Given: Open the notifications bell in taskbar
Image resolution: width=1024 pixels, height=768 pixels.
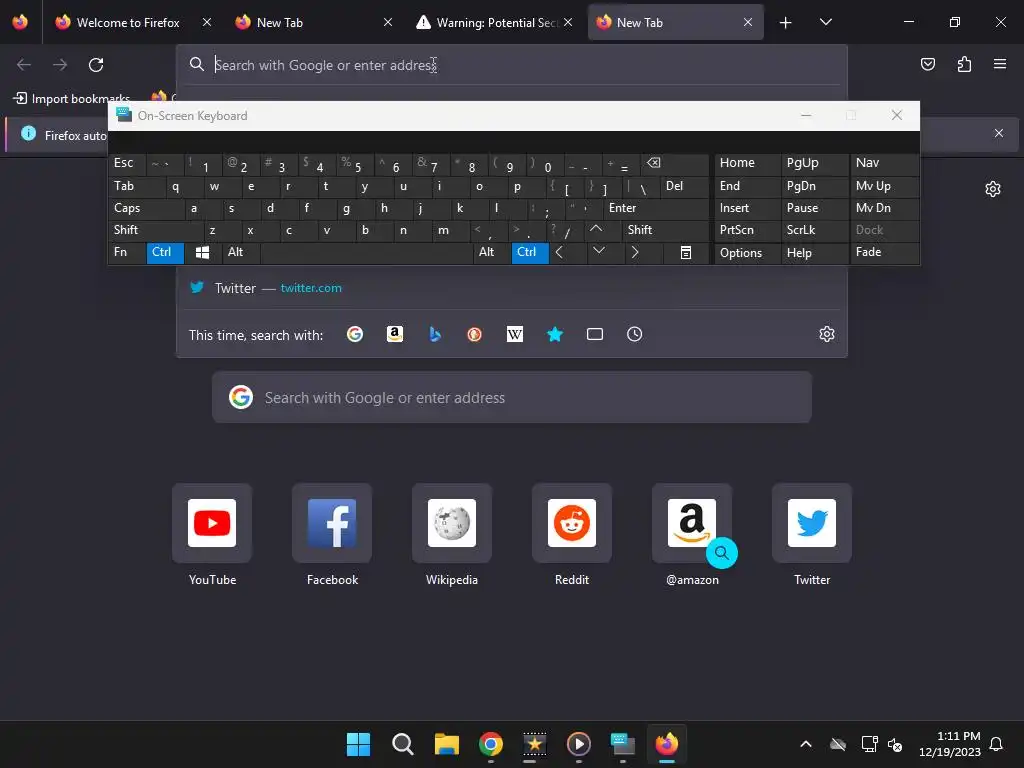Looking at the screenshot, I should (997, 744).
